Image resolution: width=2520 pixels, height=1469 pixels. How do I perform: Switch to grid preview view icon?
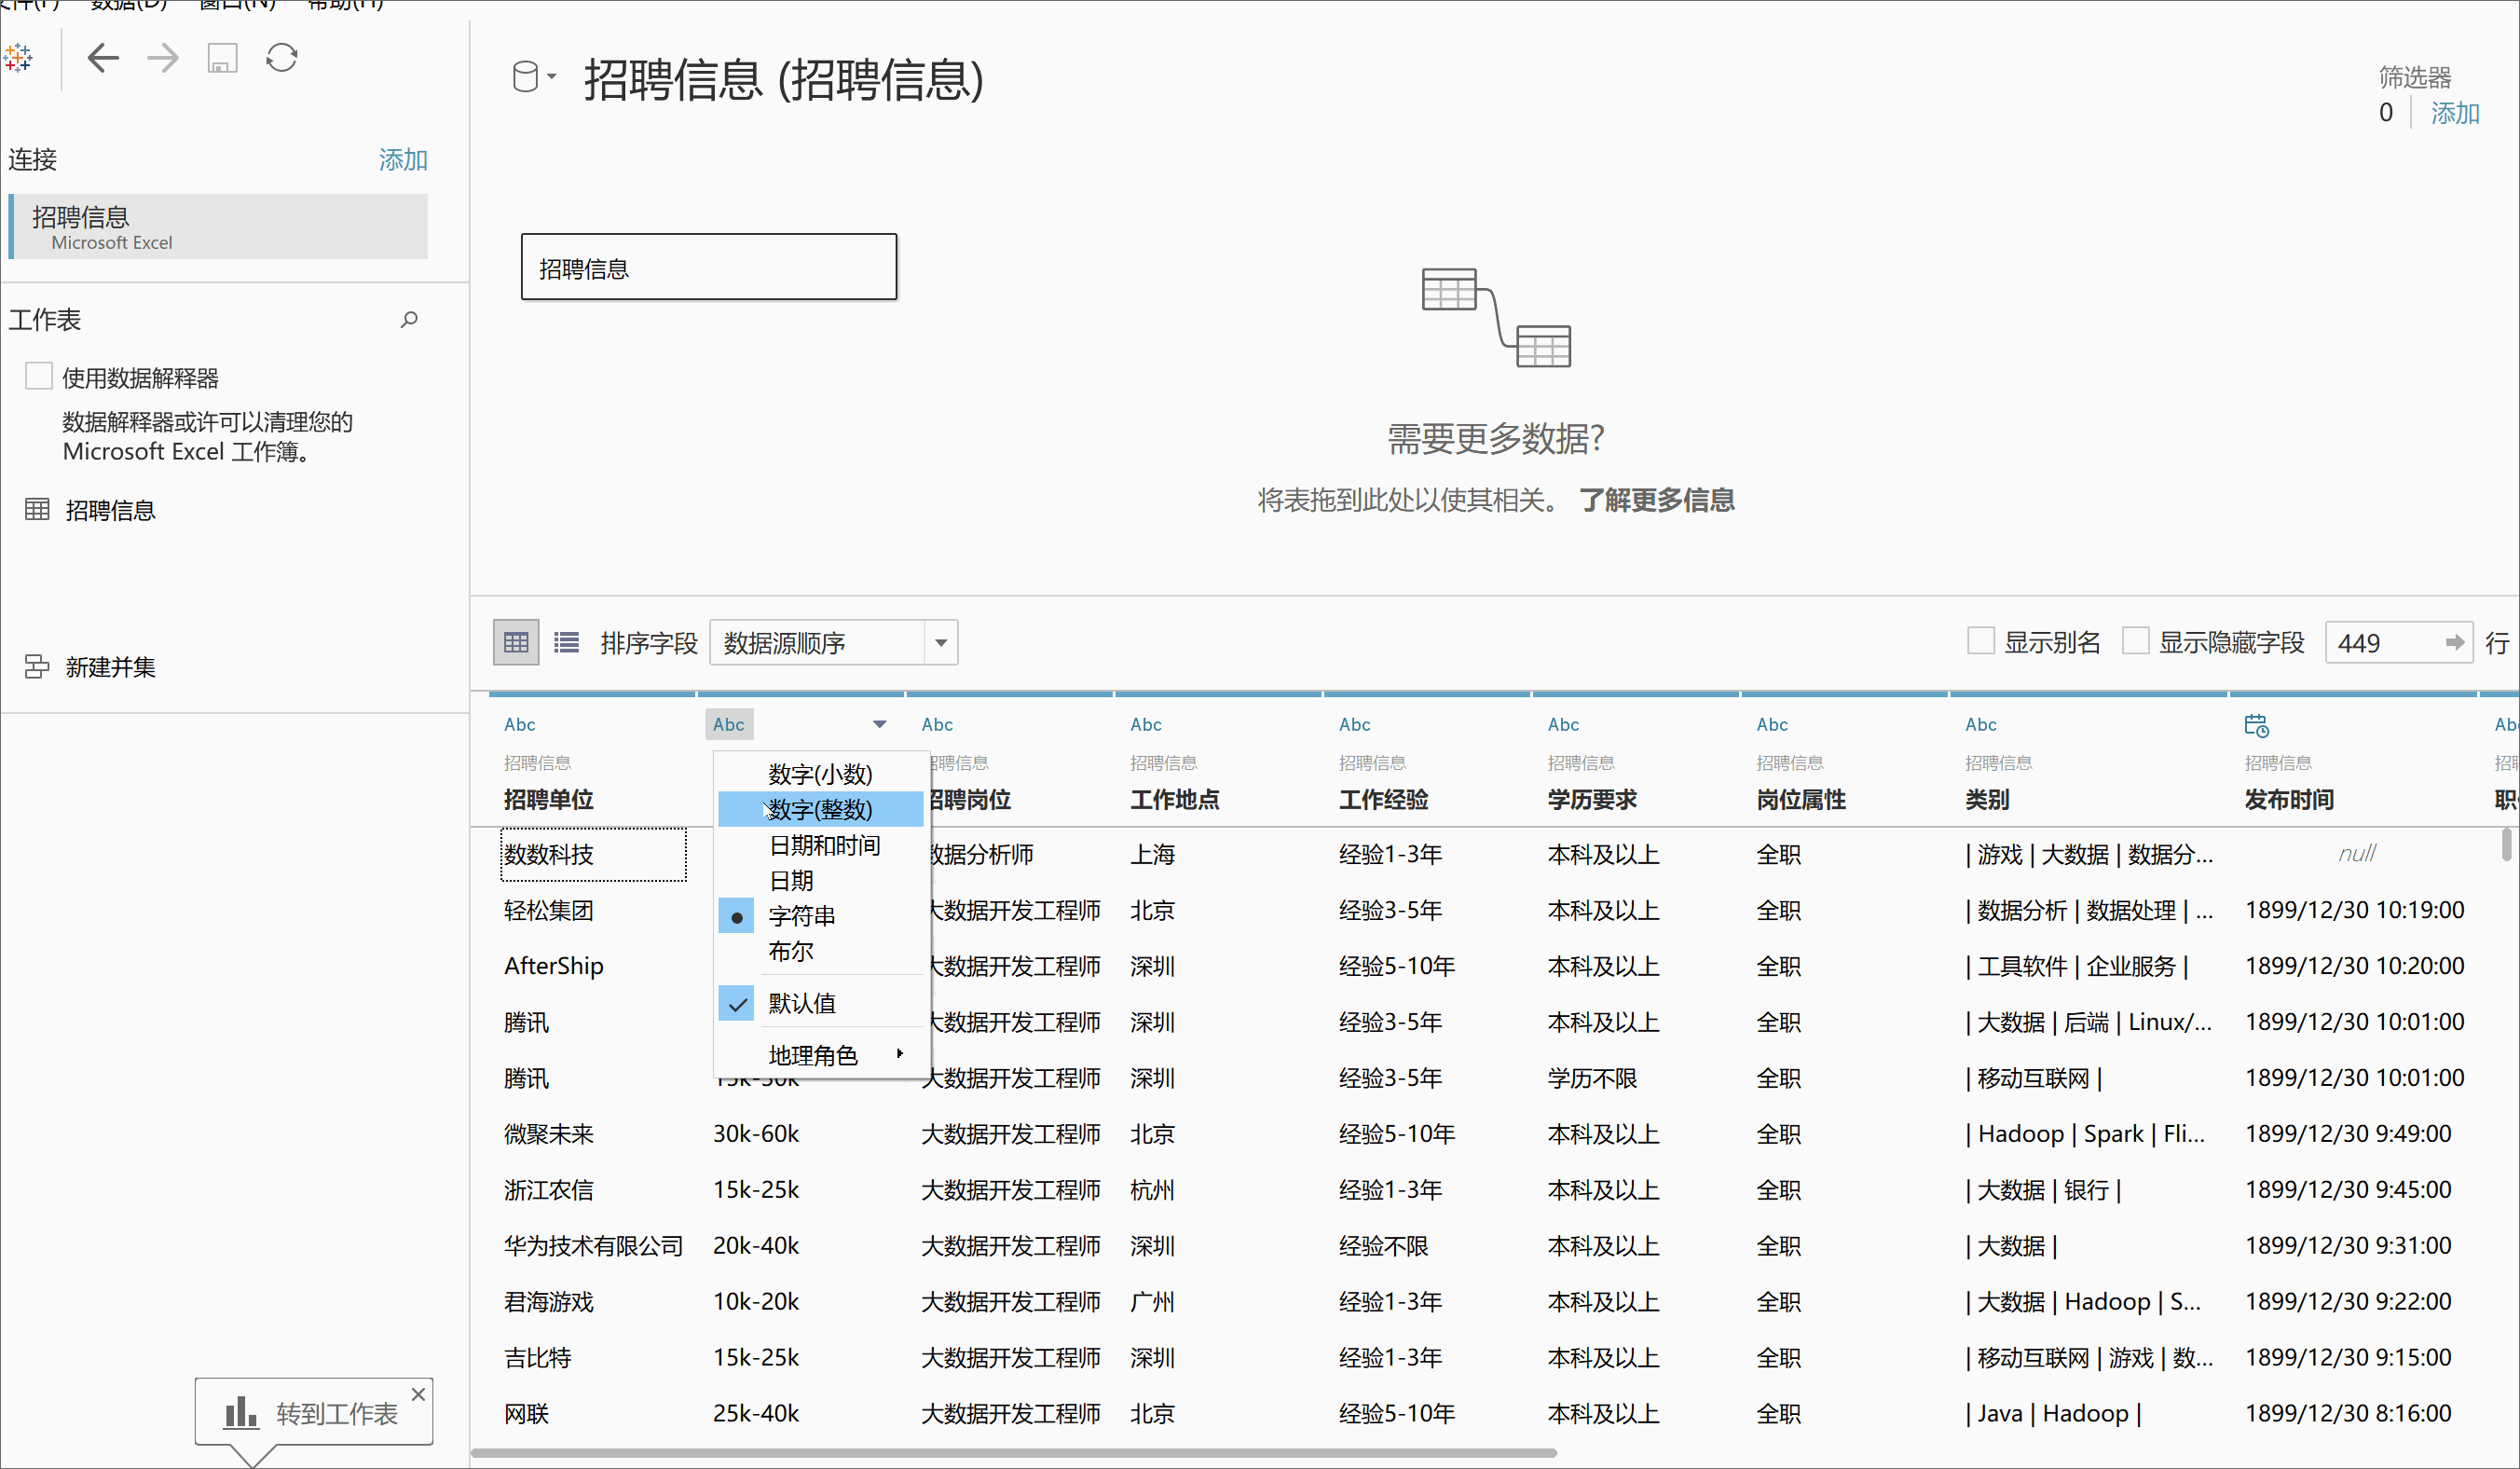pyautogui.click(x=516, y=642)
